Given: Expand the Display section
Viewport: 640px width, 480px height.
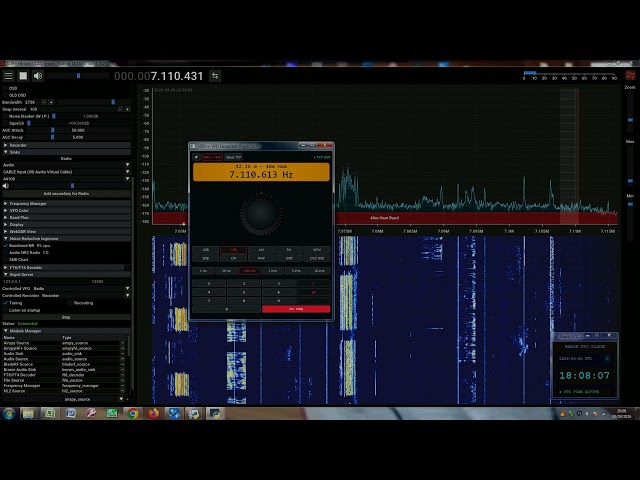Looking at the screenshot, I should pos(66,224).
